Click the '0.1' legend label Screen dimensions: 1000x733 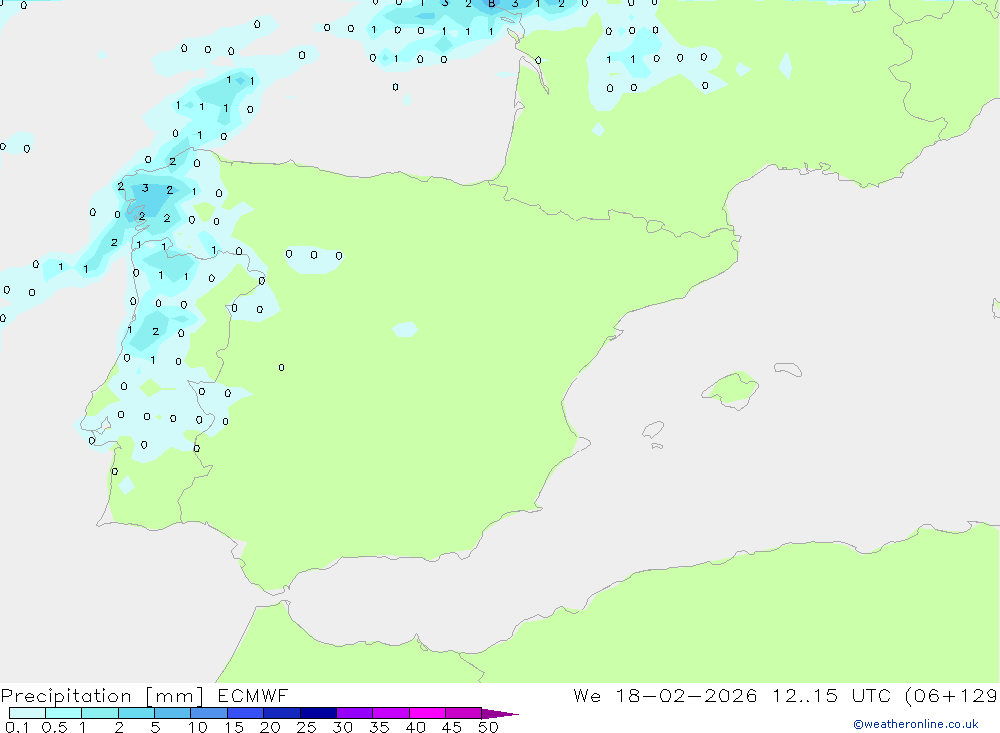click(17, 727)
